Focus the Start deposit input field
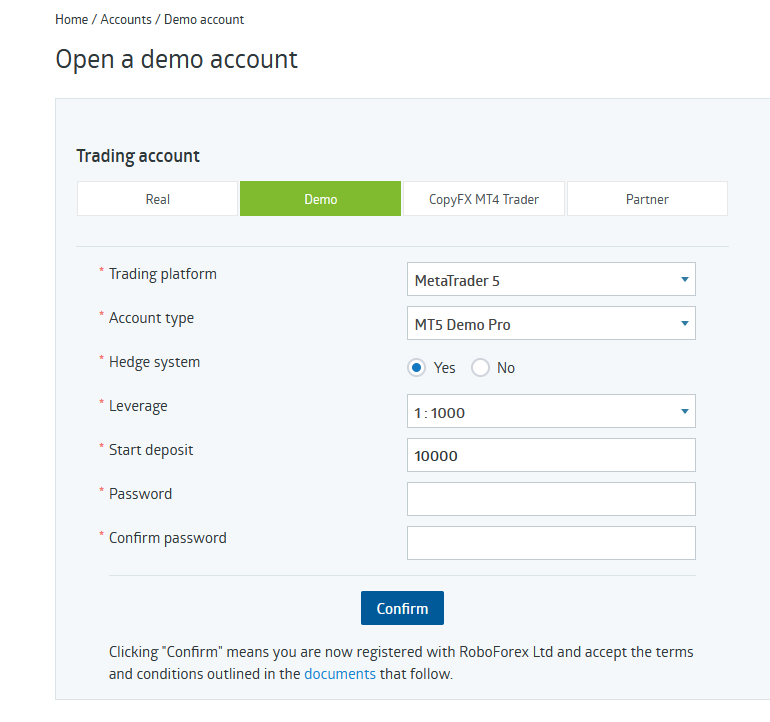Screen dimensions: 770x722 pyautogui.click(x=551, y=455)
